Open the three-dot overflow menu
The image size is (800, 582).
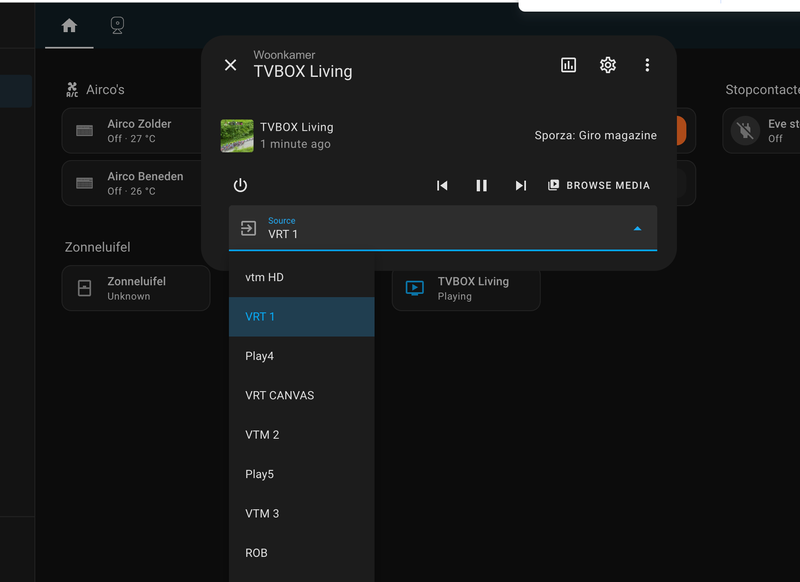(x=647, y=65)
